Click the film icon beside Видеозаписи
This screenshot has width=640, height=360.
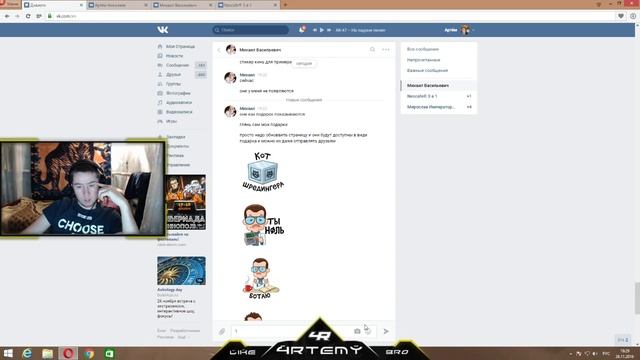(x=160, y=112)
